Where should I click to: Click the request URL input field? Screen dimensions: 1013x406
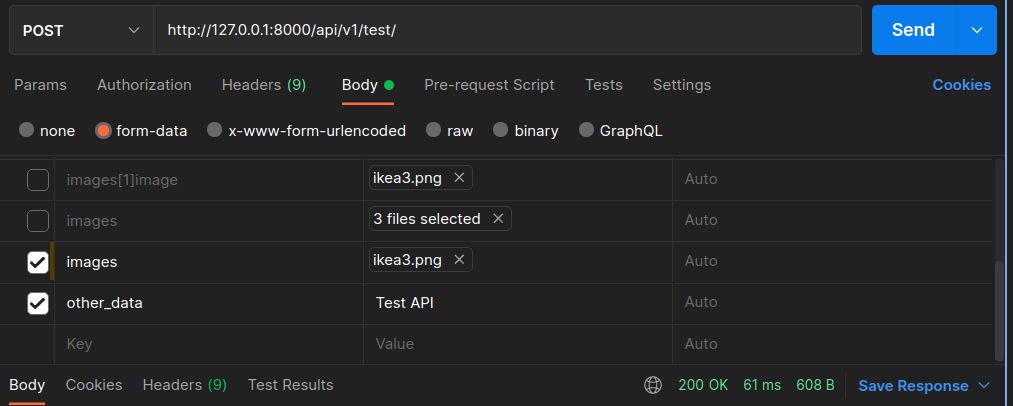coord(505,30)
